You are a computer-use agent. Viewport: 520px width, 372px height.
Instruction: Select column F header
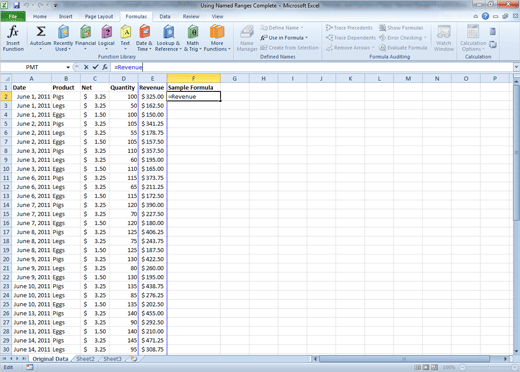193,79
